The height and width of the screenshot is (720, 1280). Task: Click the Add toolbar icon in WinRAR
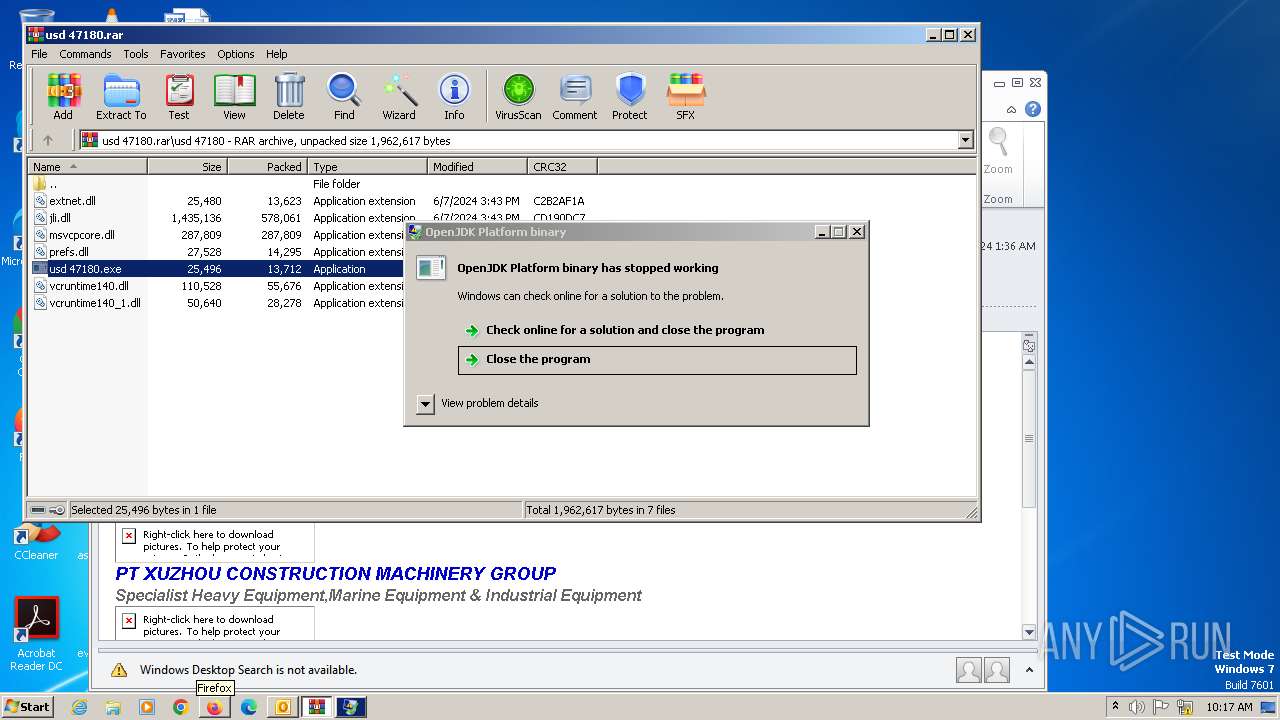(63, 97)
